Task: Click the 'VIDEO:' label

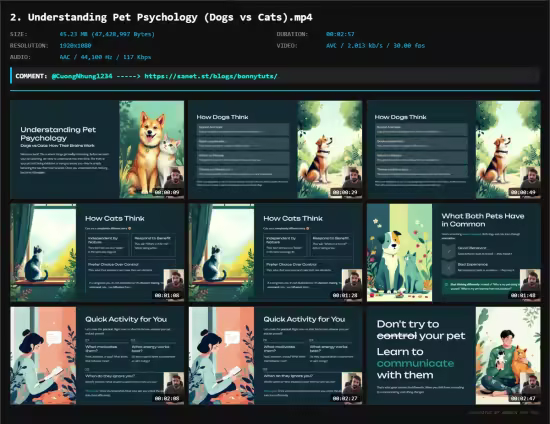Action: (287, 46)
